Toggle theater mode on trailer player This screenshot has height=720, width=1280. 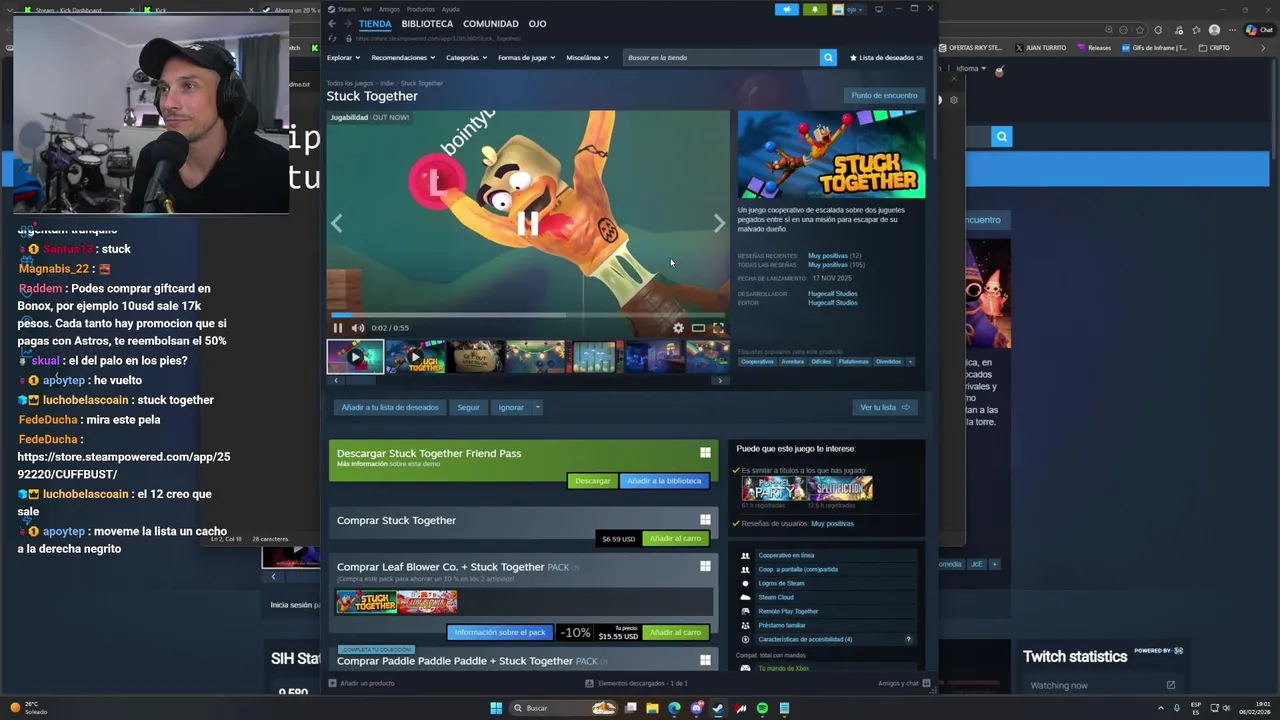(698, 328)
